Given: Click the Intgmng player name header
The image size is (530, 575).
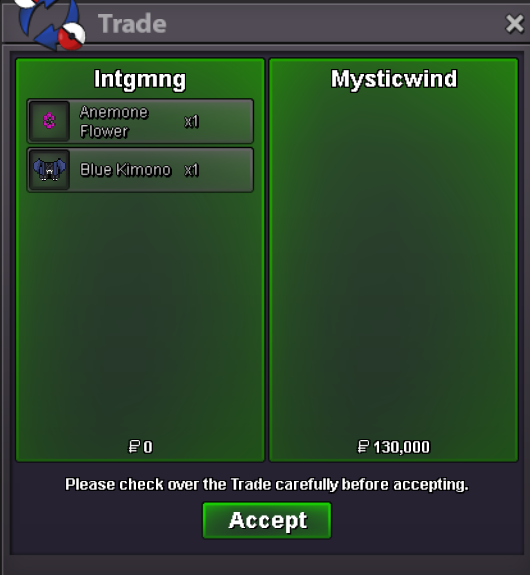Looking at the screenshot, I should 140,80.
